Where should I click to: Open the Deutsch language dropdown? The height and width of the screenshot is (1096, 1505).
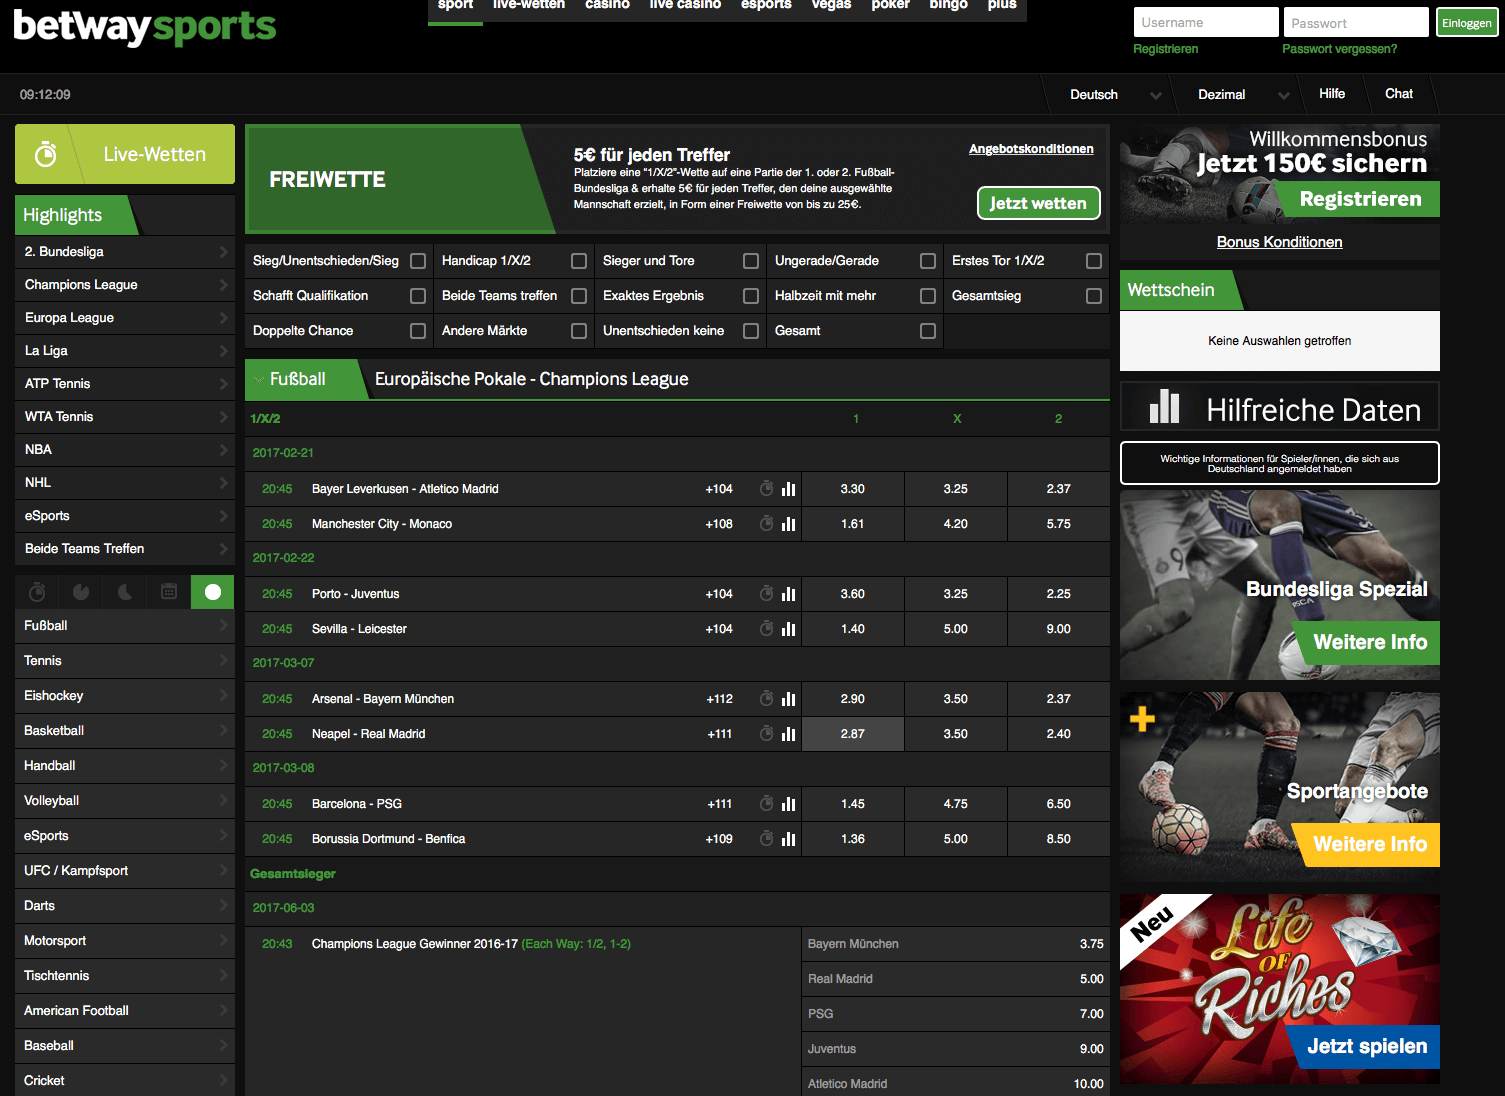pos(1114,95)
